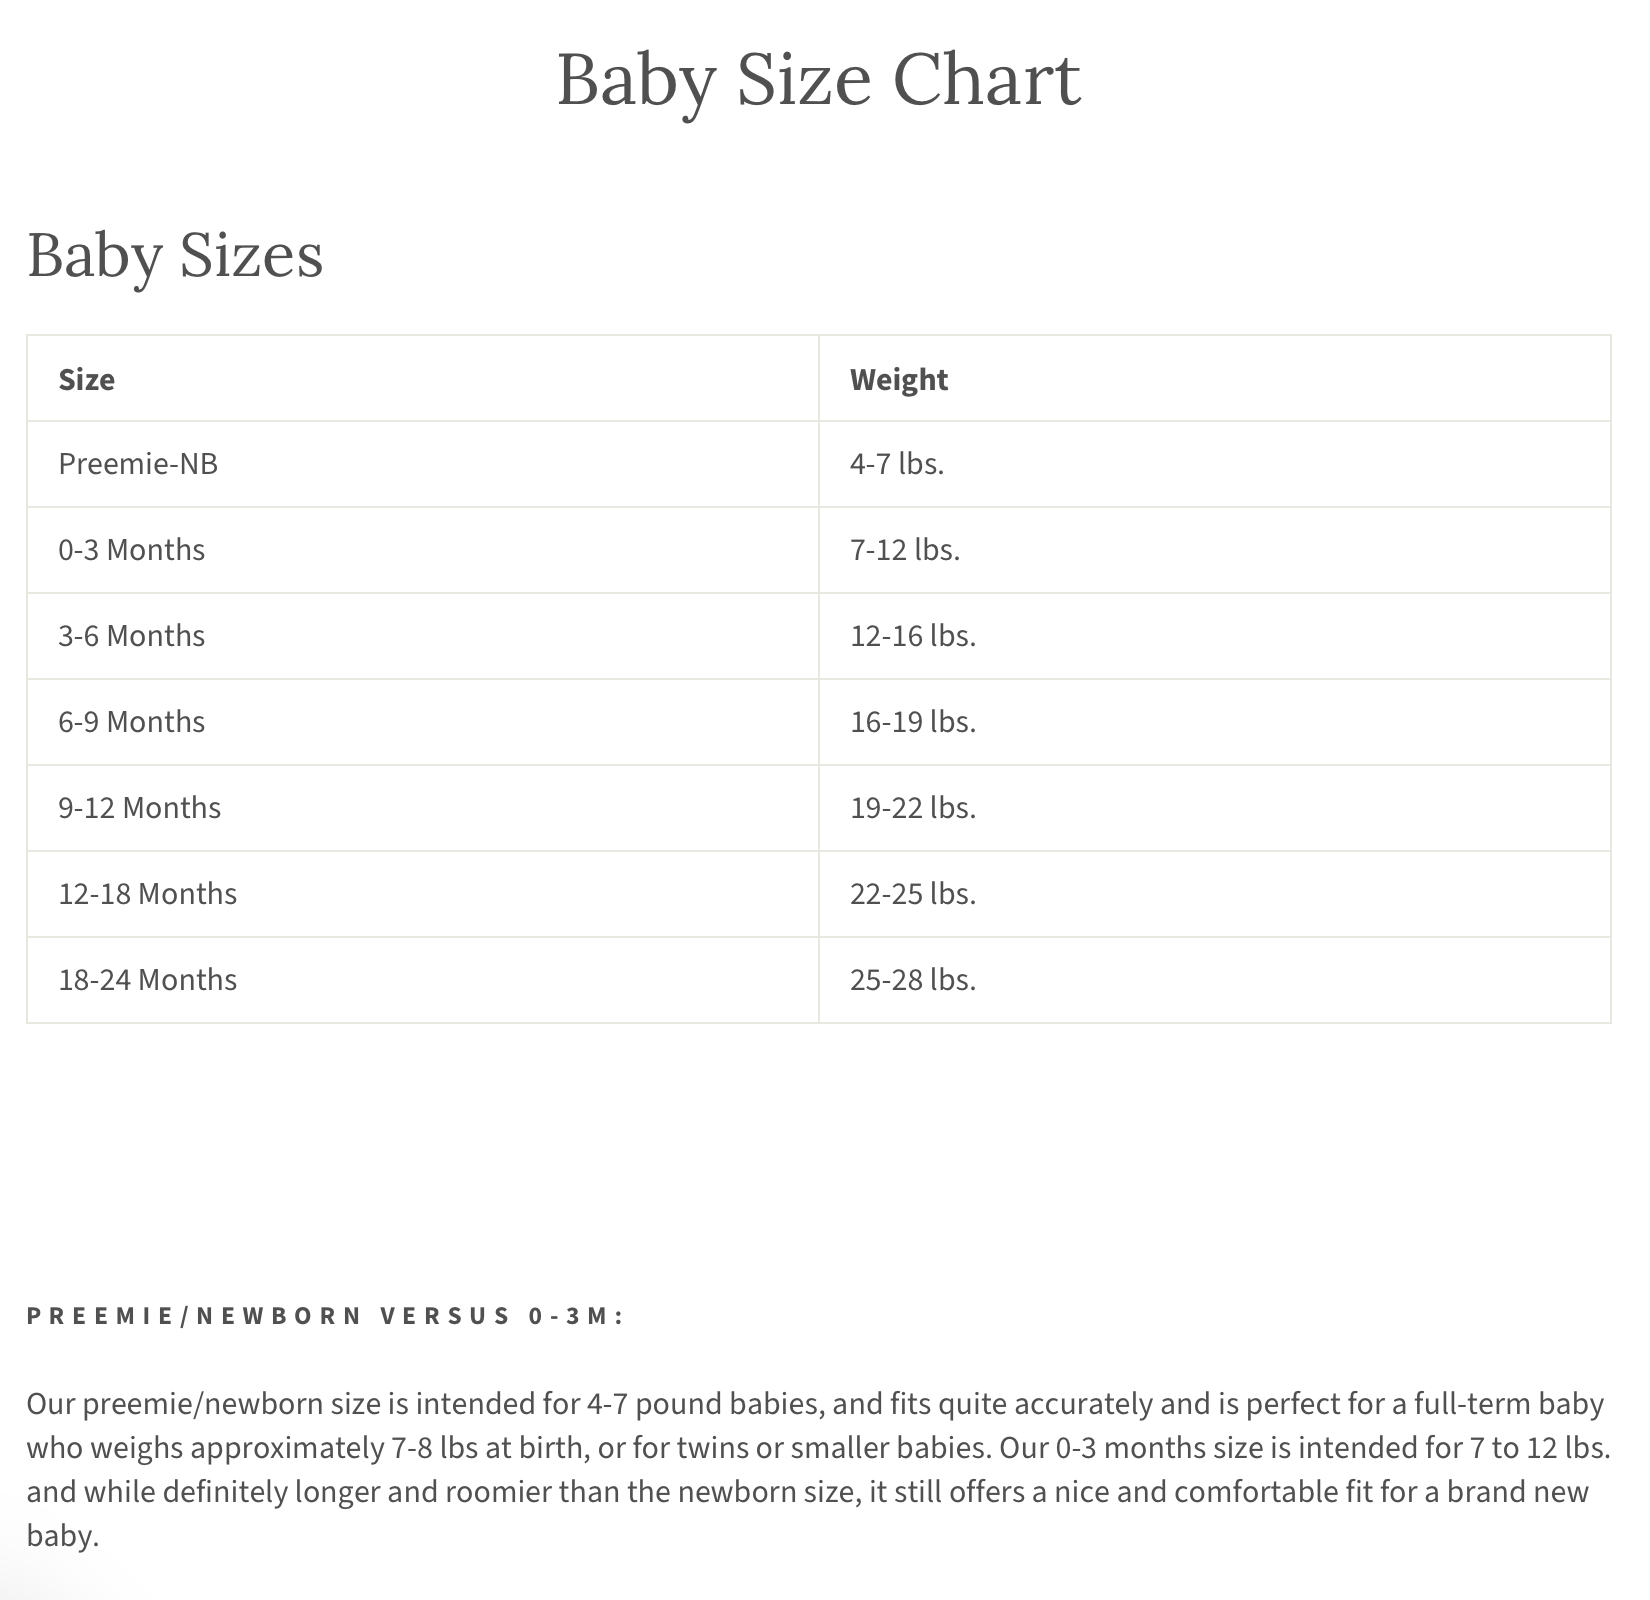
Task: Select the "9-12 Months" table cell
Action: click(x=140, y=808)
